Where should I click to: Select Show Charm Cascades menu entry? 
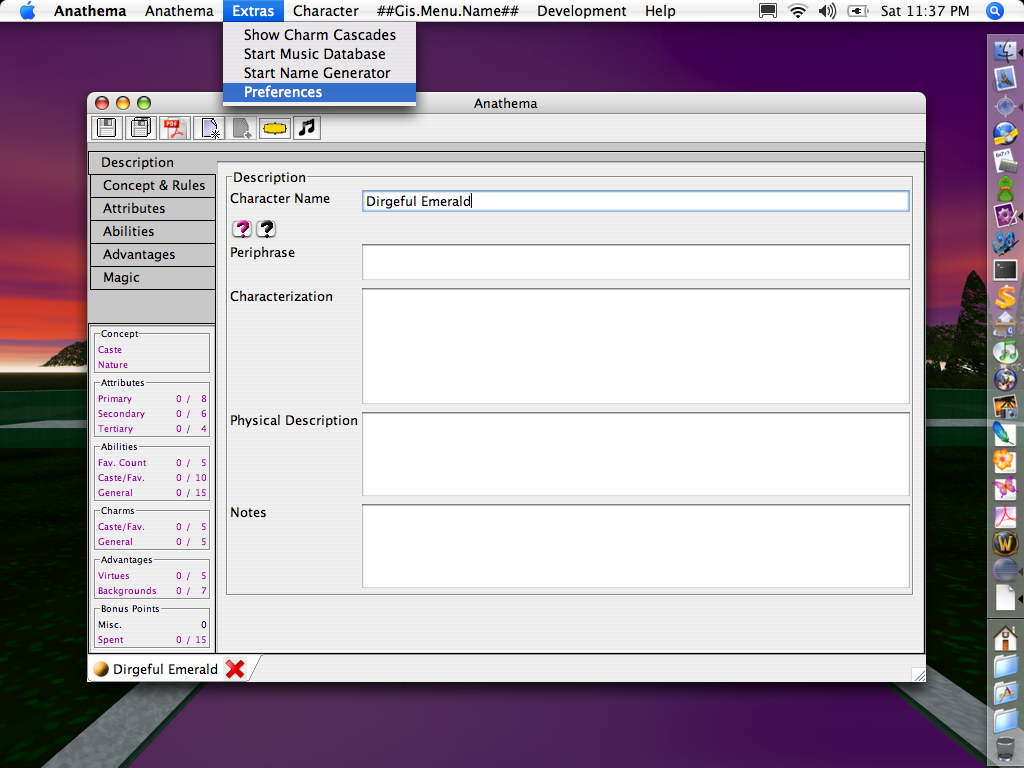[x=319, y=35]
